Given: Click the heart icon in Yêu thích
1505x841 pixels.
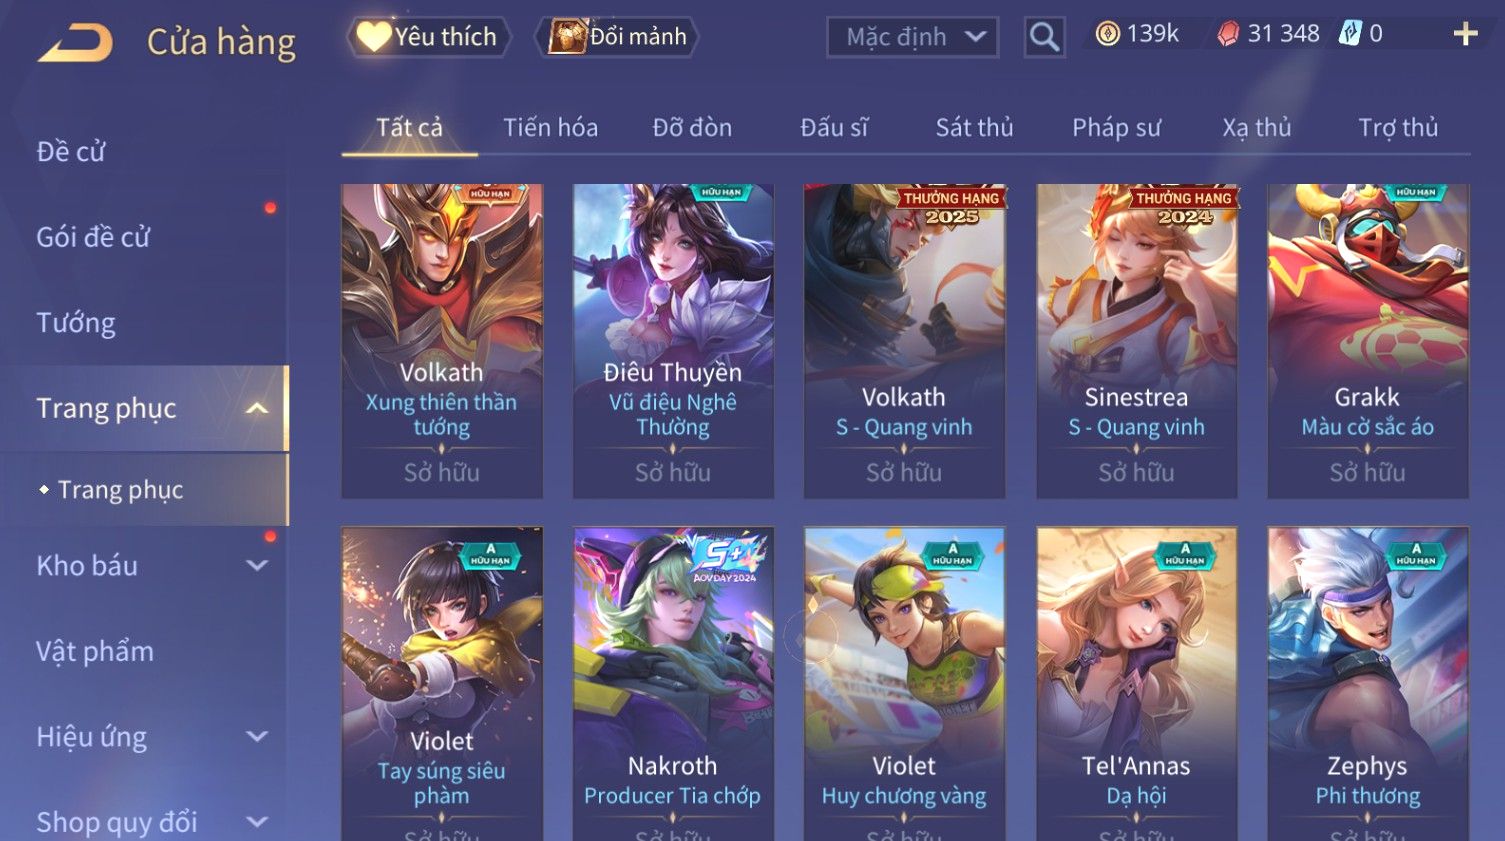Looking at the screenshot, I should tap(374, 37).
